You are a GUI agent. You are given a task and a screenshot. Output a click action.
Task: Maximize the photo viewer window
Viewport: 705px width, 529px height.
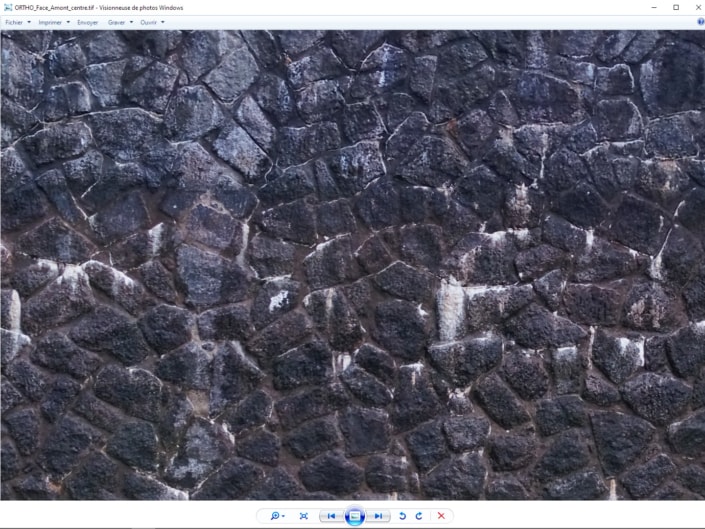[675, 7]
